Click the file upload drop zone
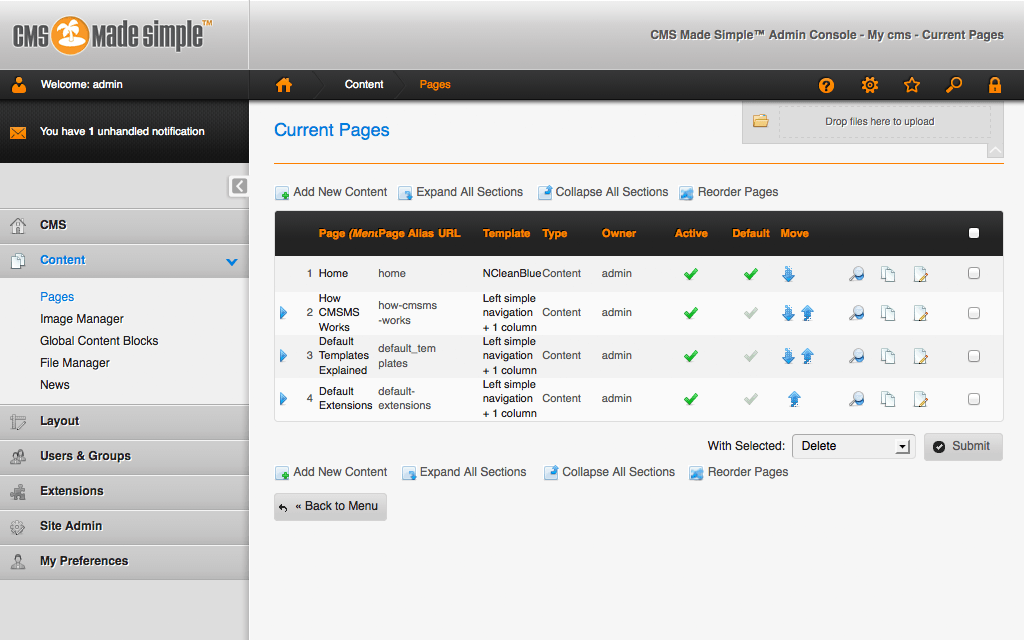The height and width of the screenshot is (640, 1024). pyautogui.click(x=879, y=122)
